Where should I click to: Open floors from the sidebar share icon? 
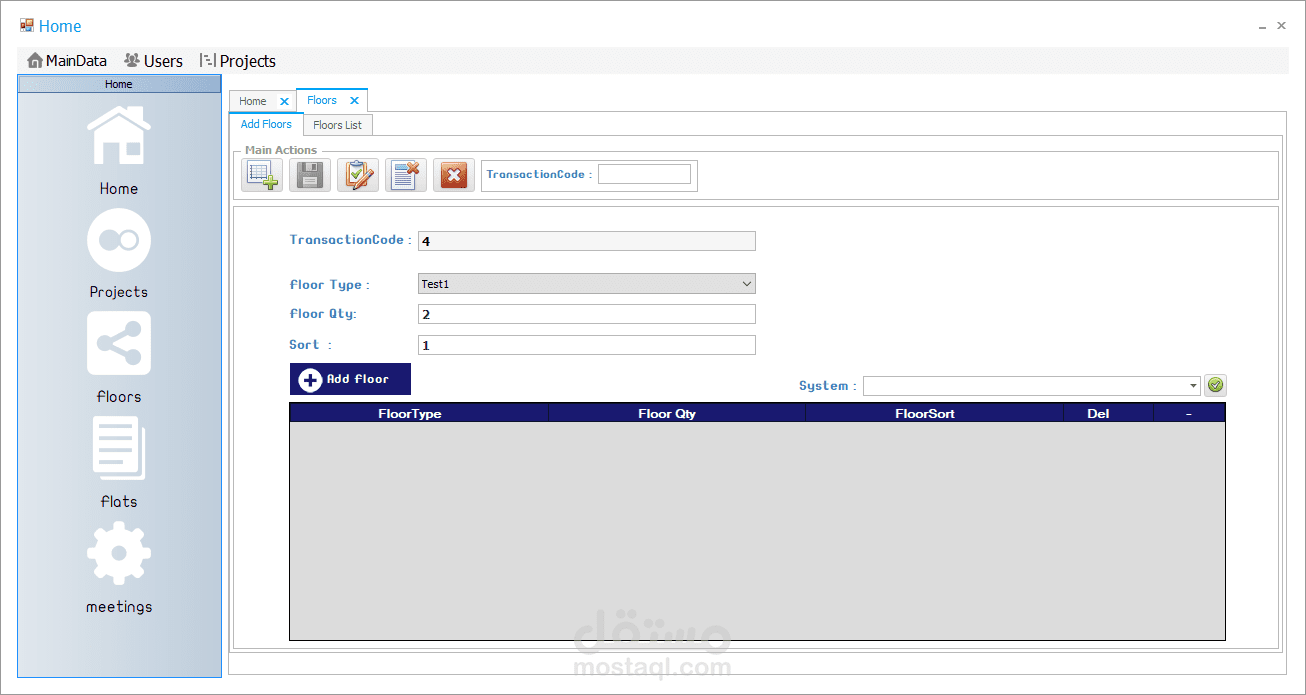[119, 344]
